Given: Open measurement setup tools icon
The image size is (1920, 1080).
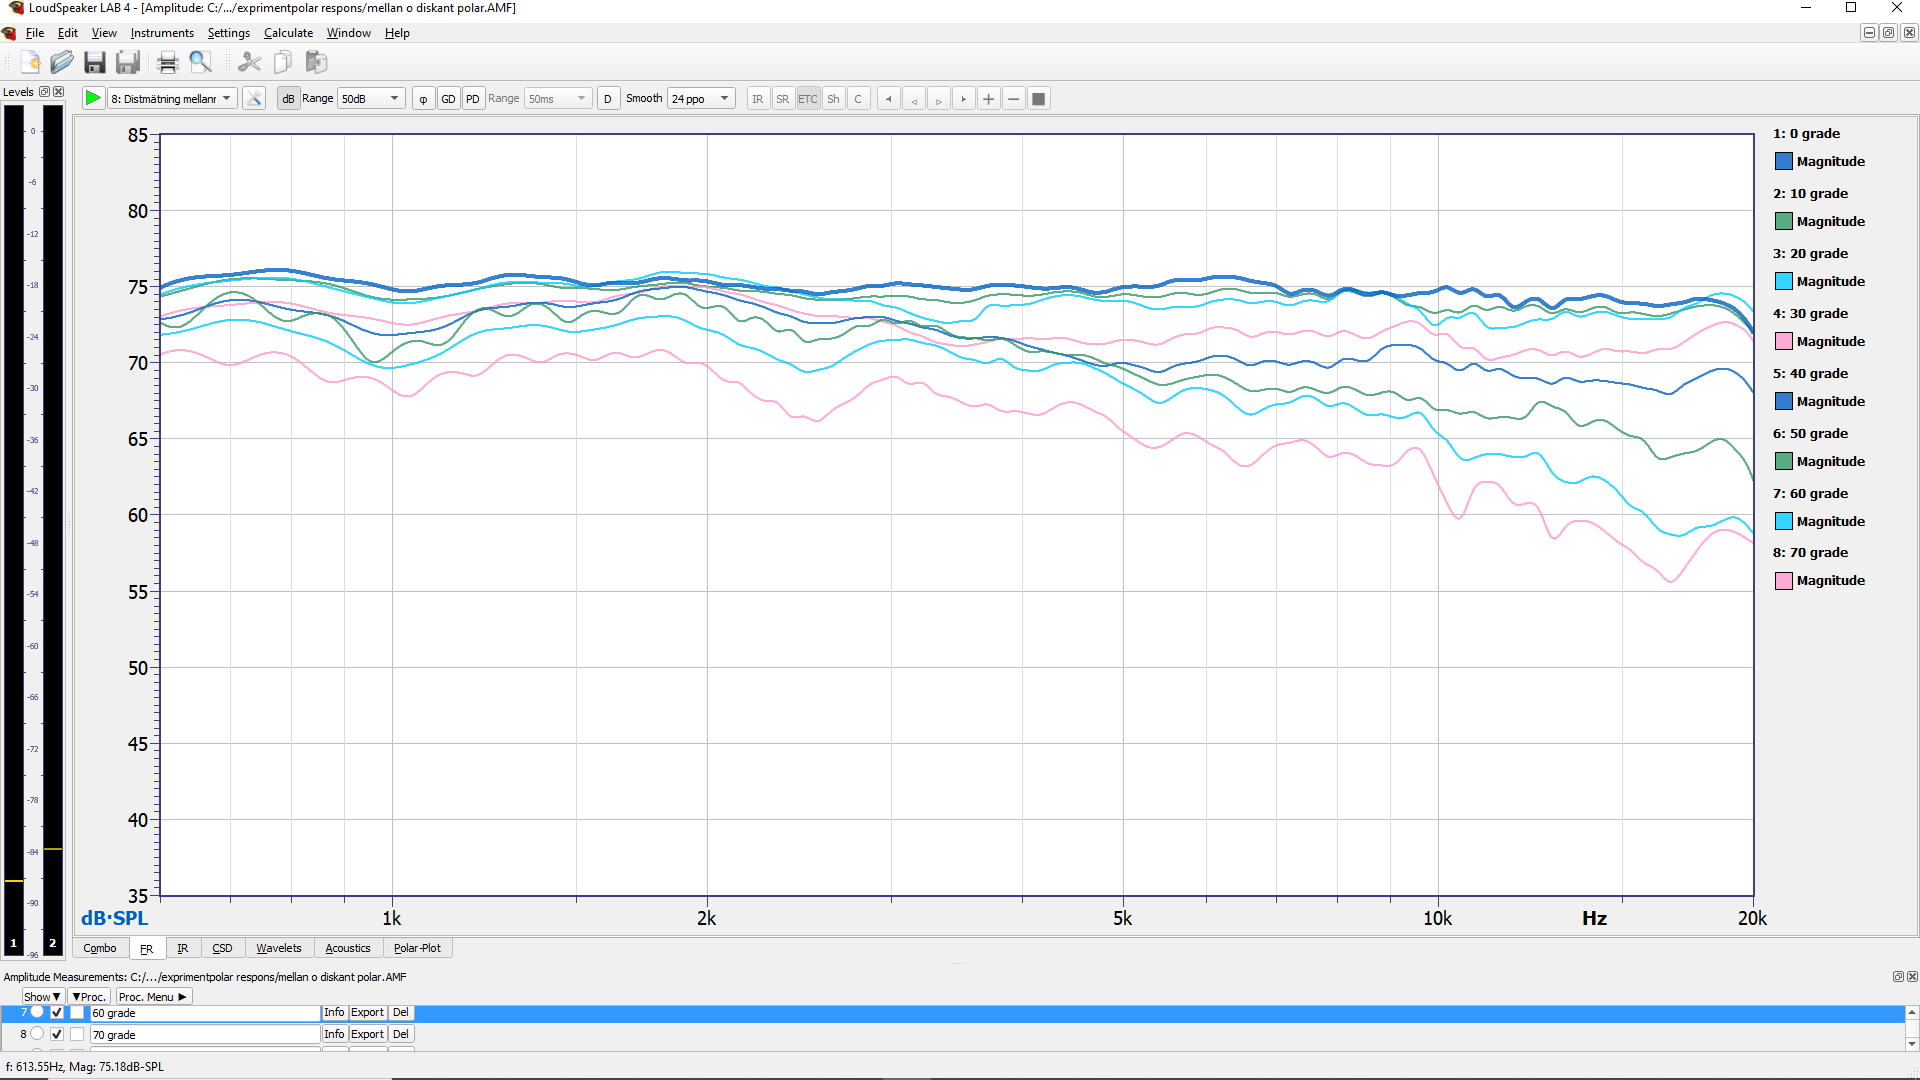Looking at the screenshot, I should 254,98.
